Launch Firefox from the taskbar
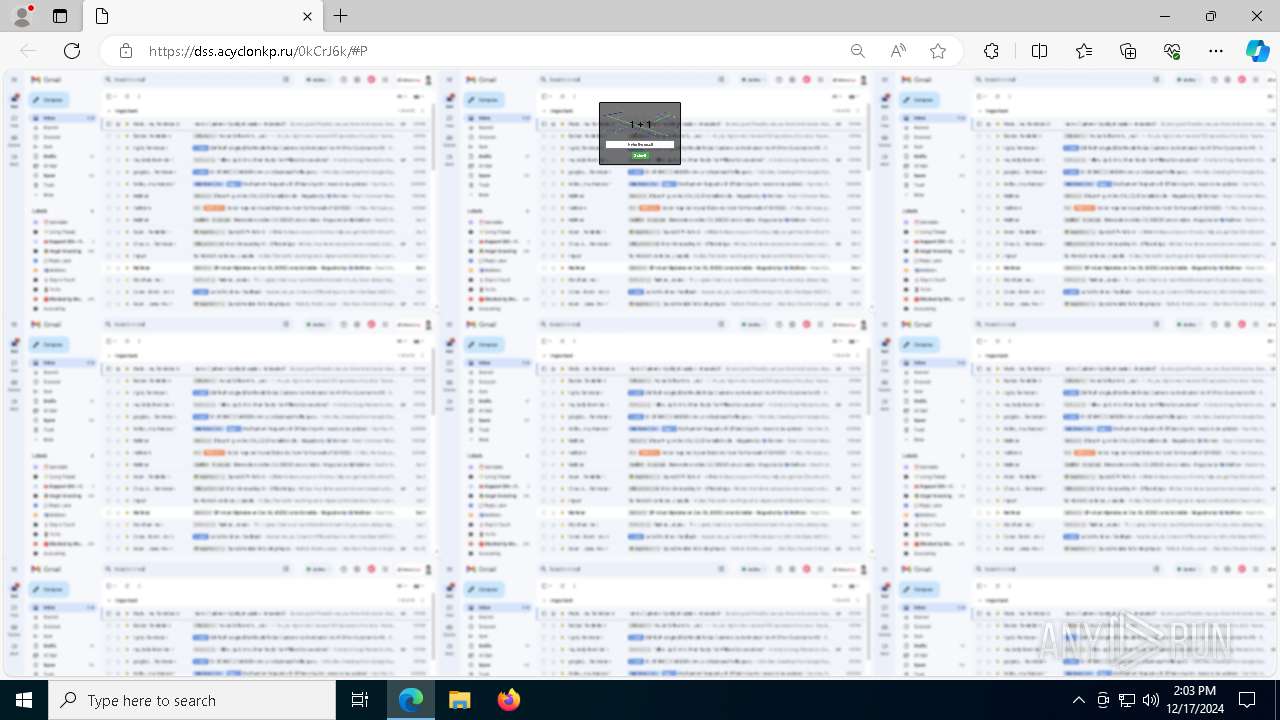 coord(508,700)
